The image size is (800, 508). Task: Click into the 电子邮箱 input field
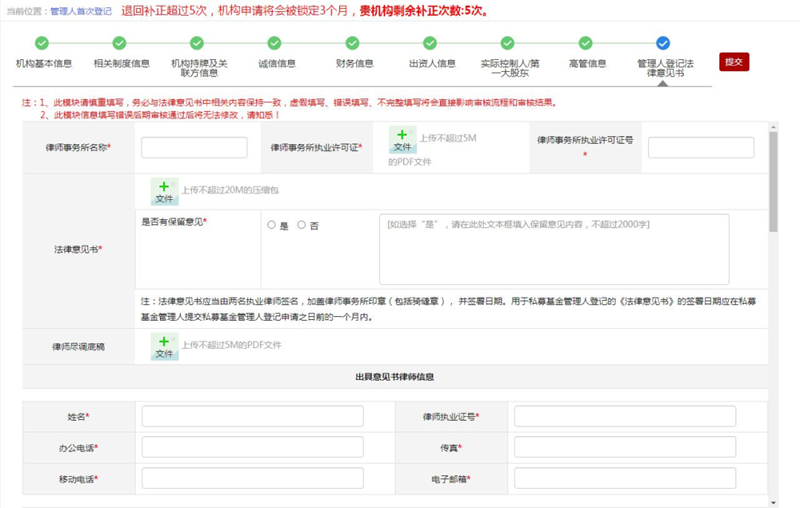624,478
